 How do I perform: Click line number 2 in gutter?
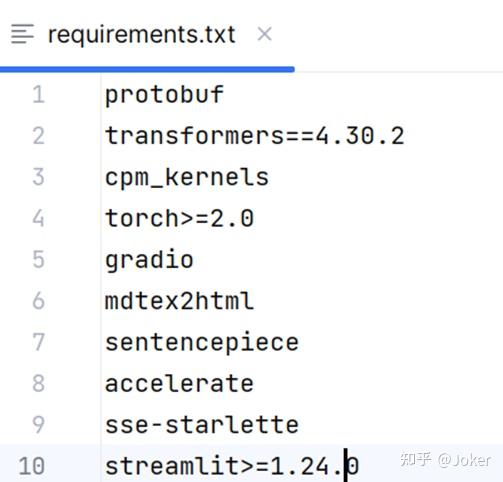tap(39, 136)
